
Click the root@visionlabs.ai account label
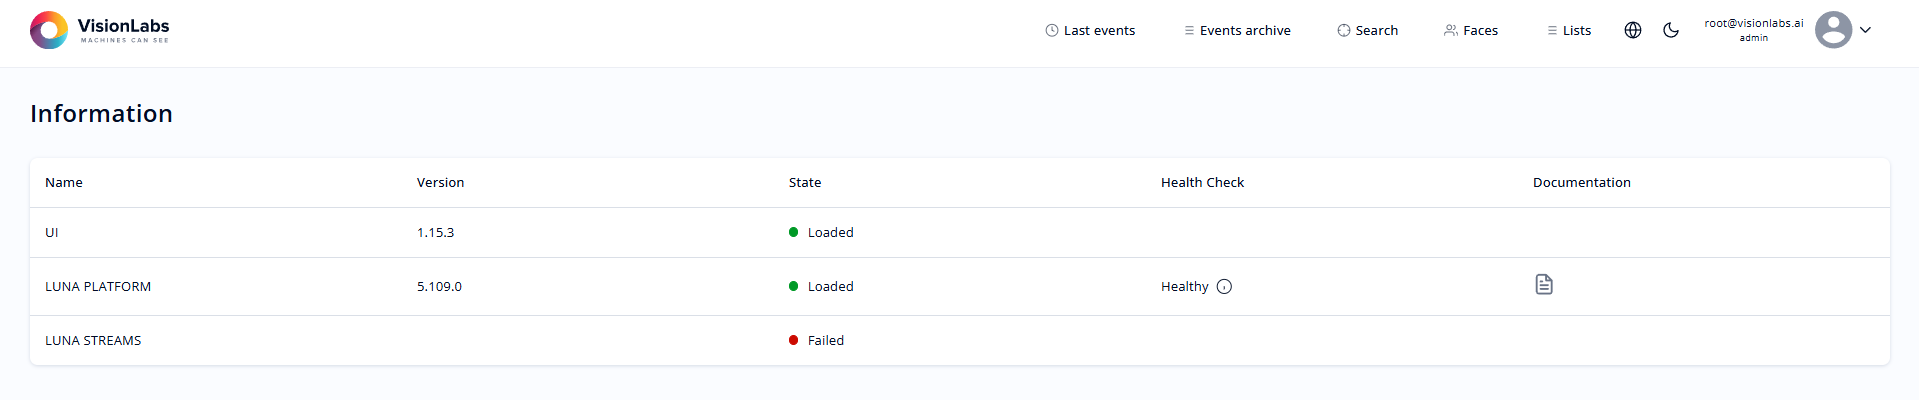point(1754,23)
